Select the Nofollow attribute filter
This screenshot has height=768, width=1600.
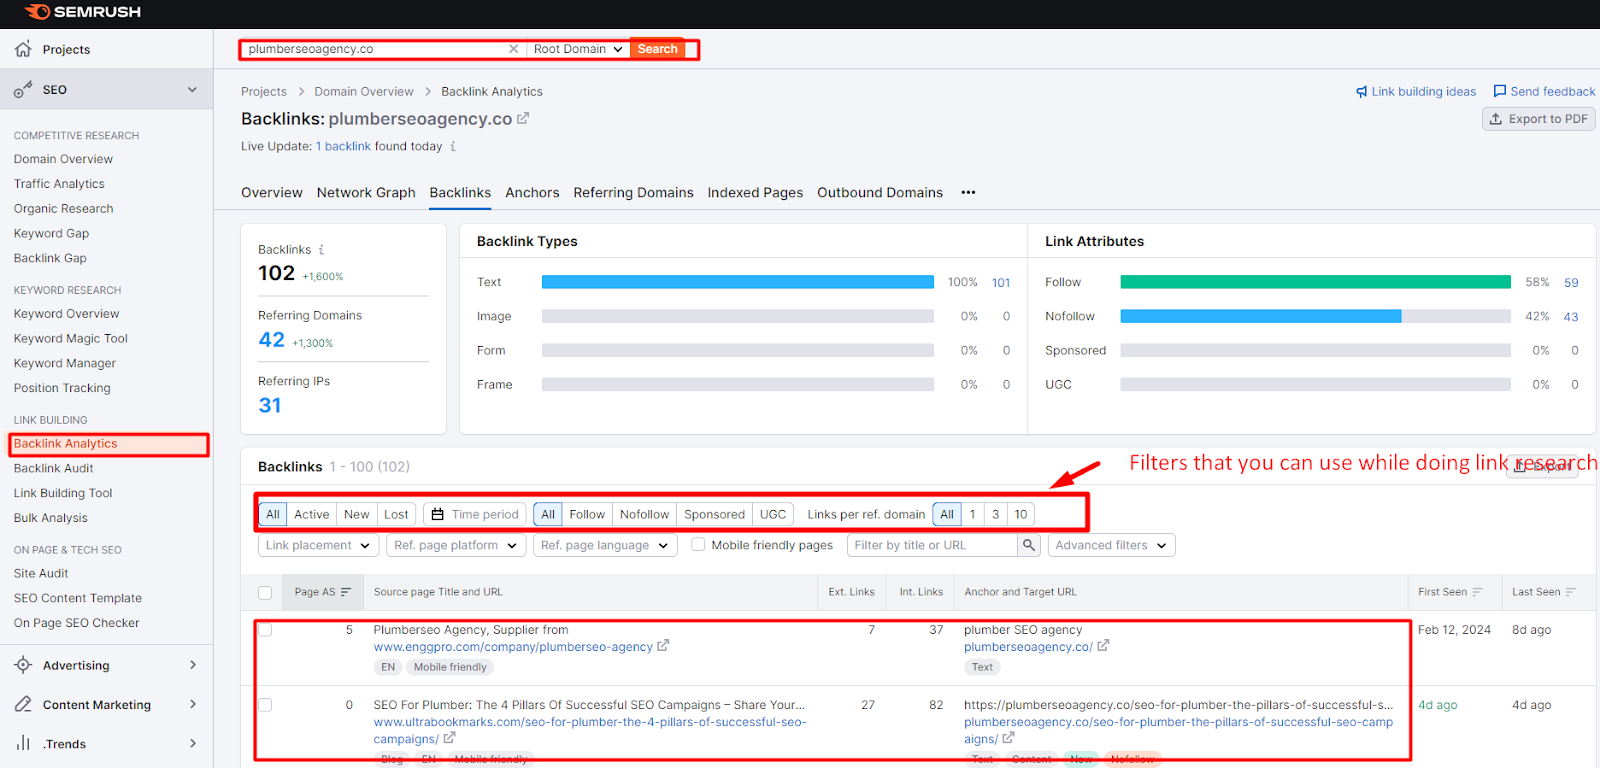[x=644, y=514]
